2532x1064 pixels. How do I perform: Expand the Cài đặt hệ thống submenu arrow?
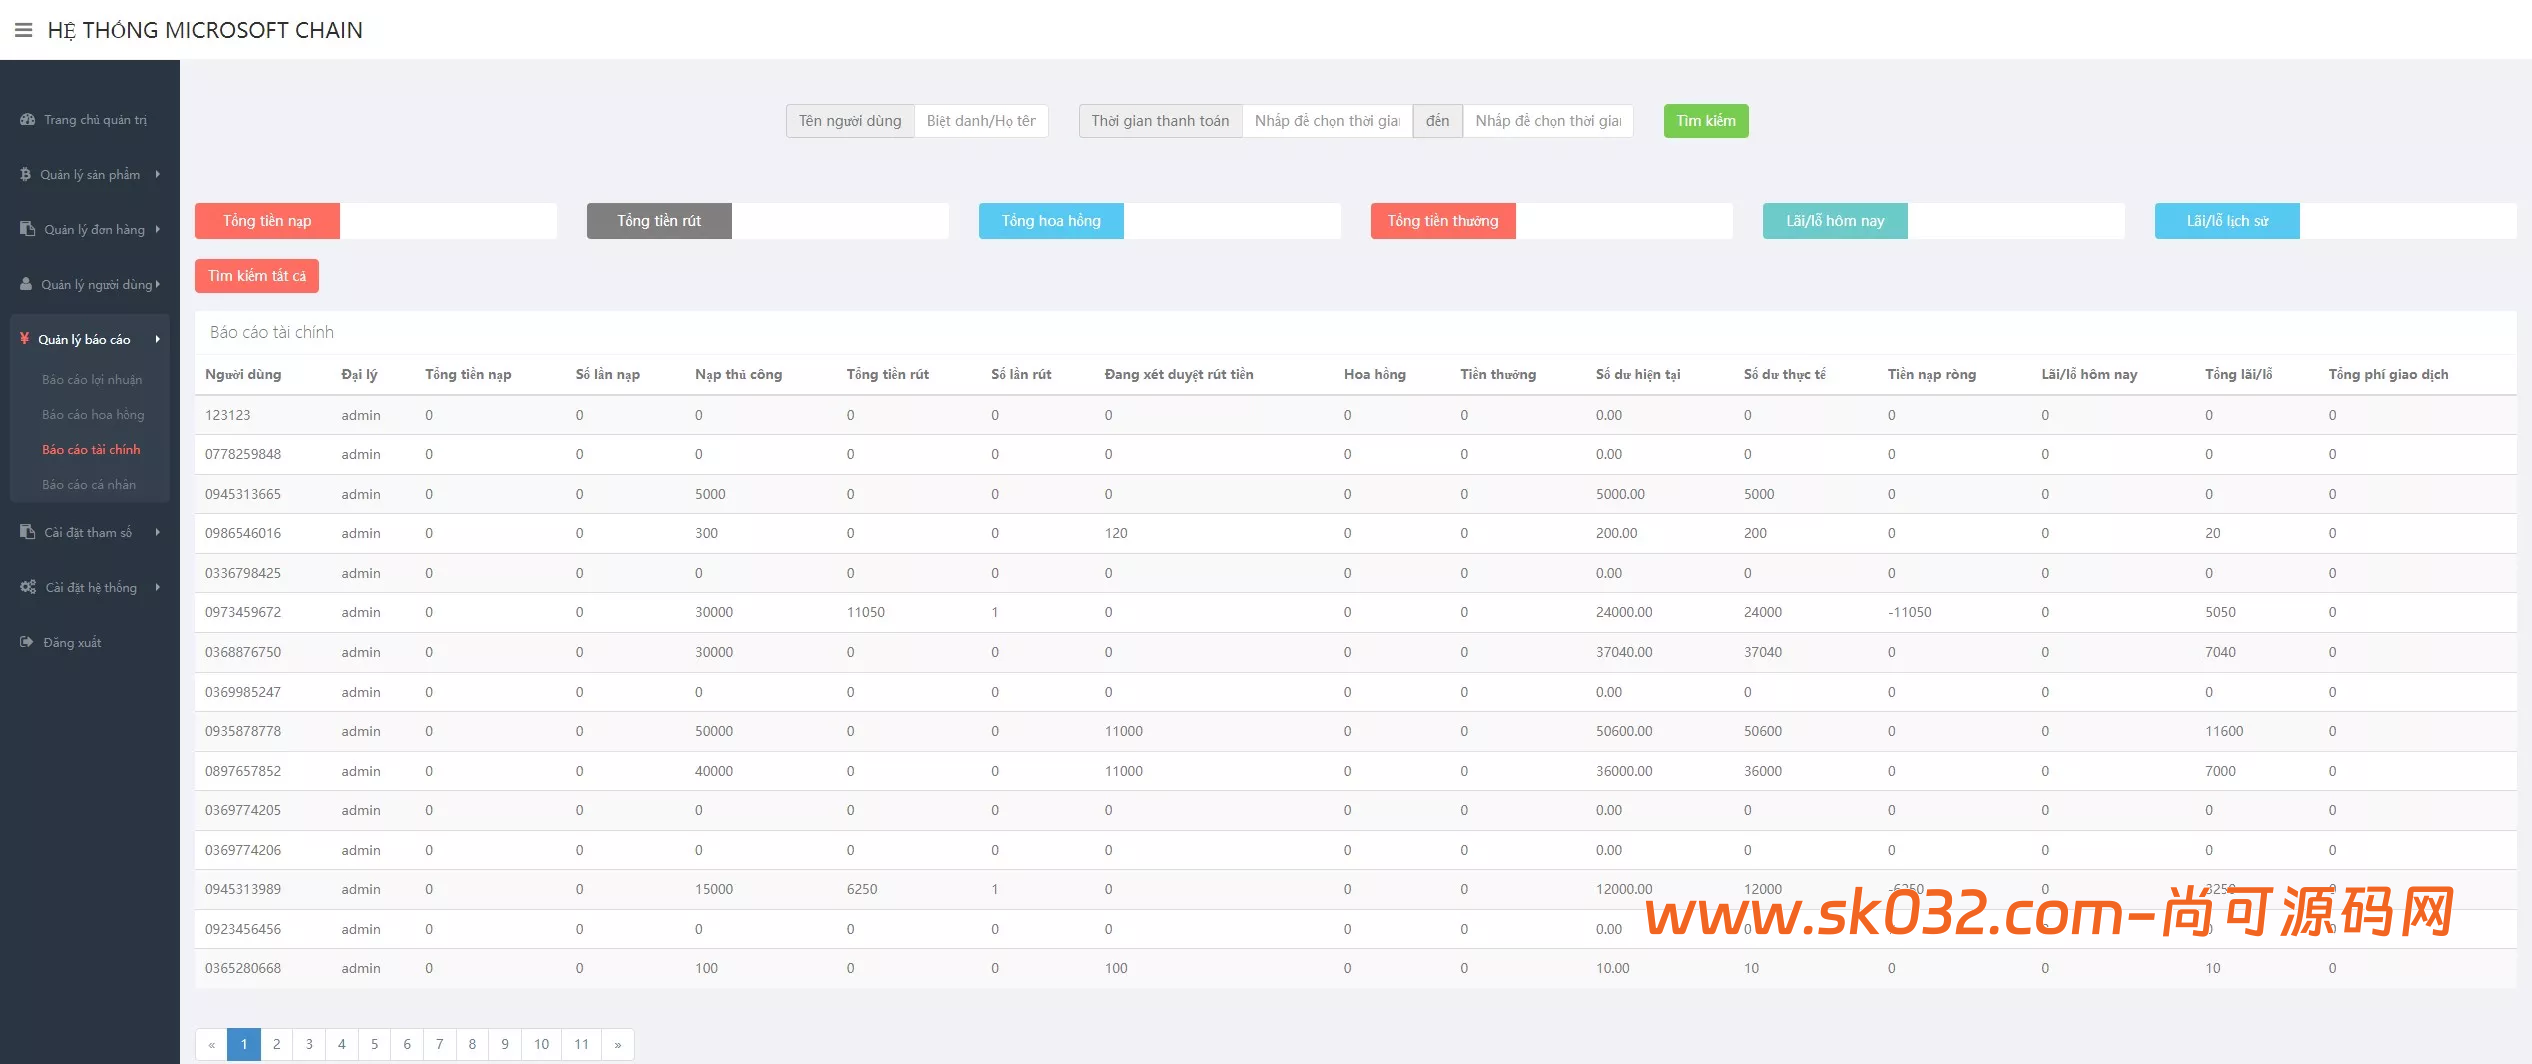click(x=158, y=588)
